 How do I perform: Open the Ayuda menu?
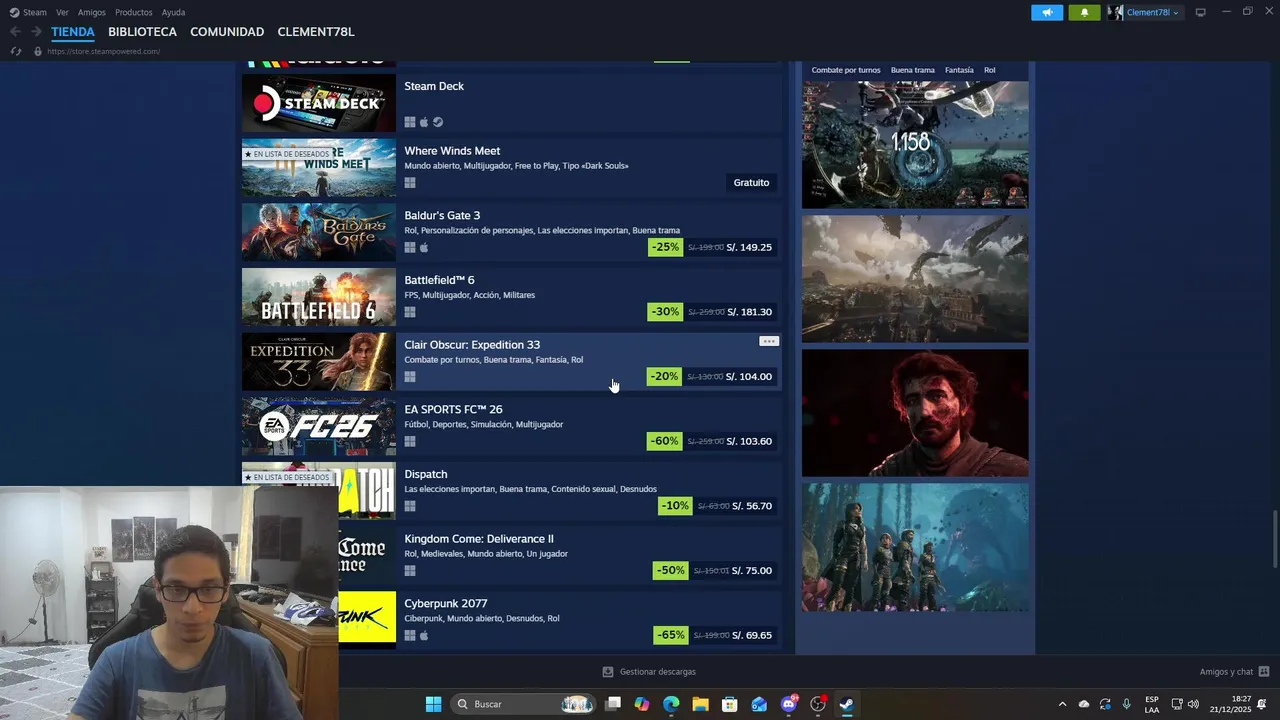pyautogui.click(x=174, y=12)
